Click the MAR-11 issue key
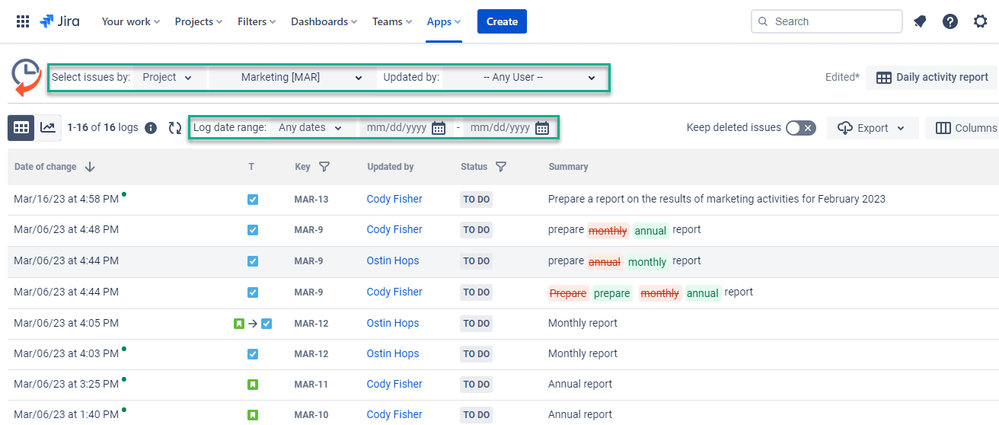 point(311,384)
